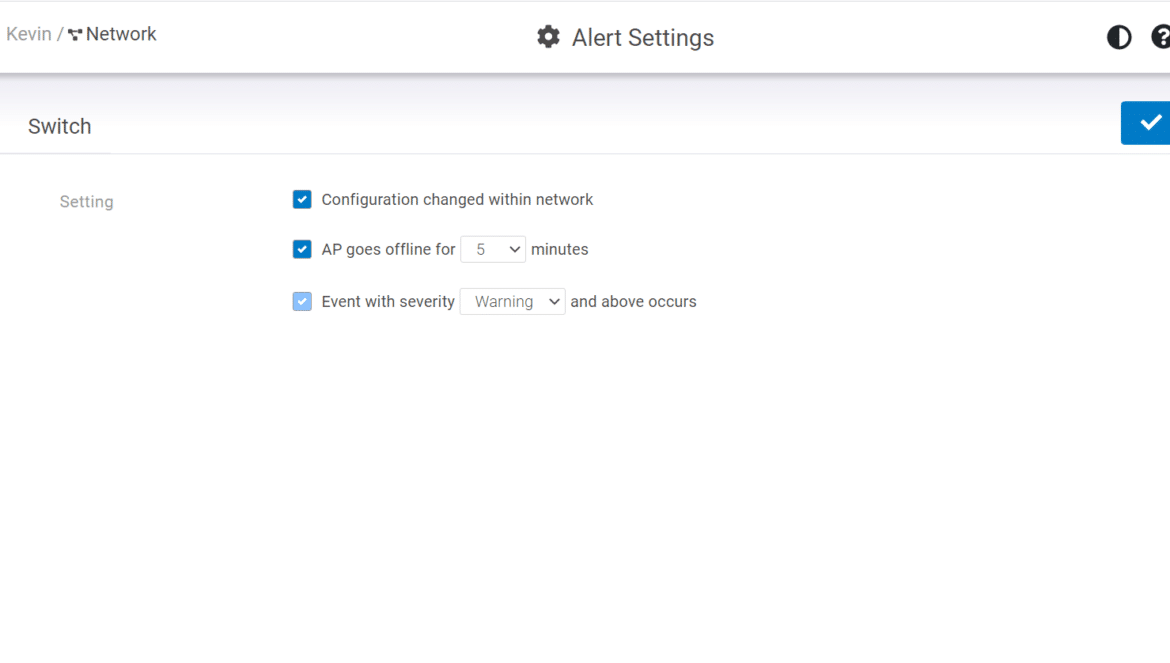Go to Kevin in the breadcrumb
The height and width of the screenshot is (663, 1170).
(28, 34)
